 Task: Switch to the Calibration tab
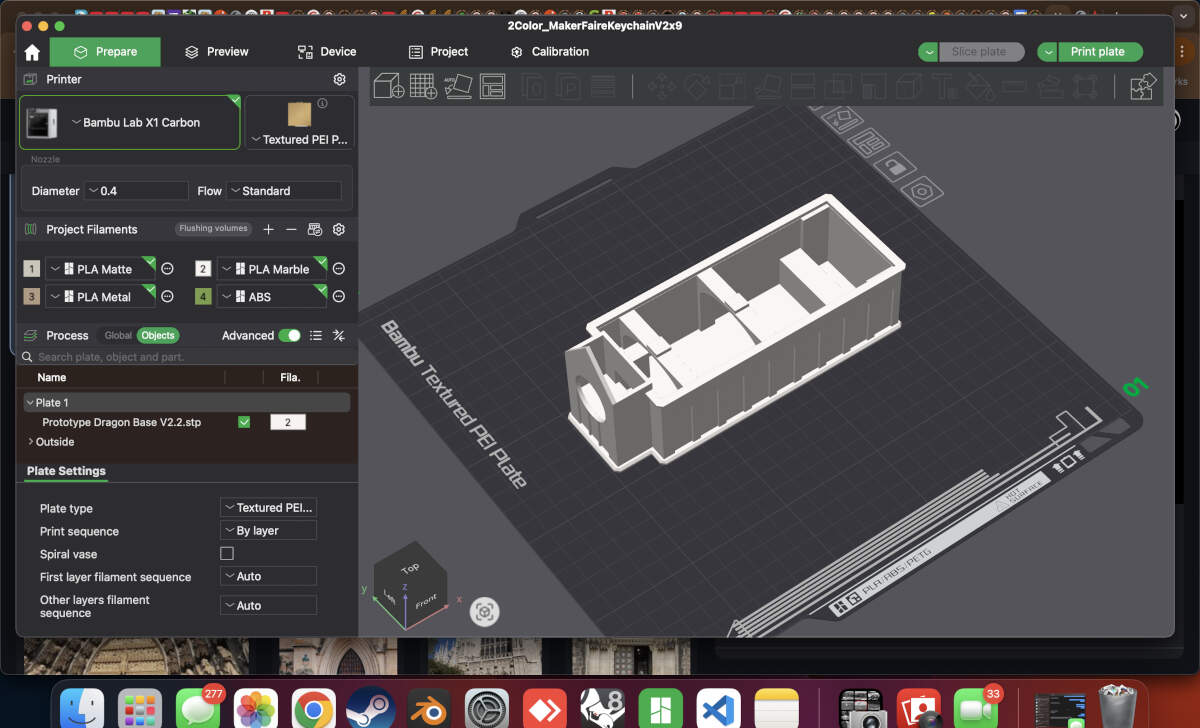[549, 52]
